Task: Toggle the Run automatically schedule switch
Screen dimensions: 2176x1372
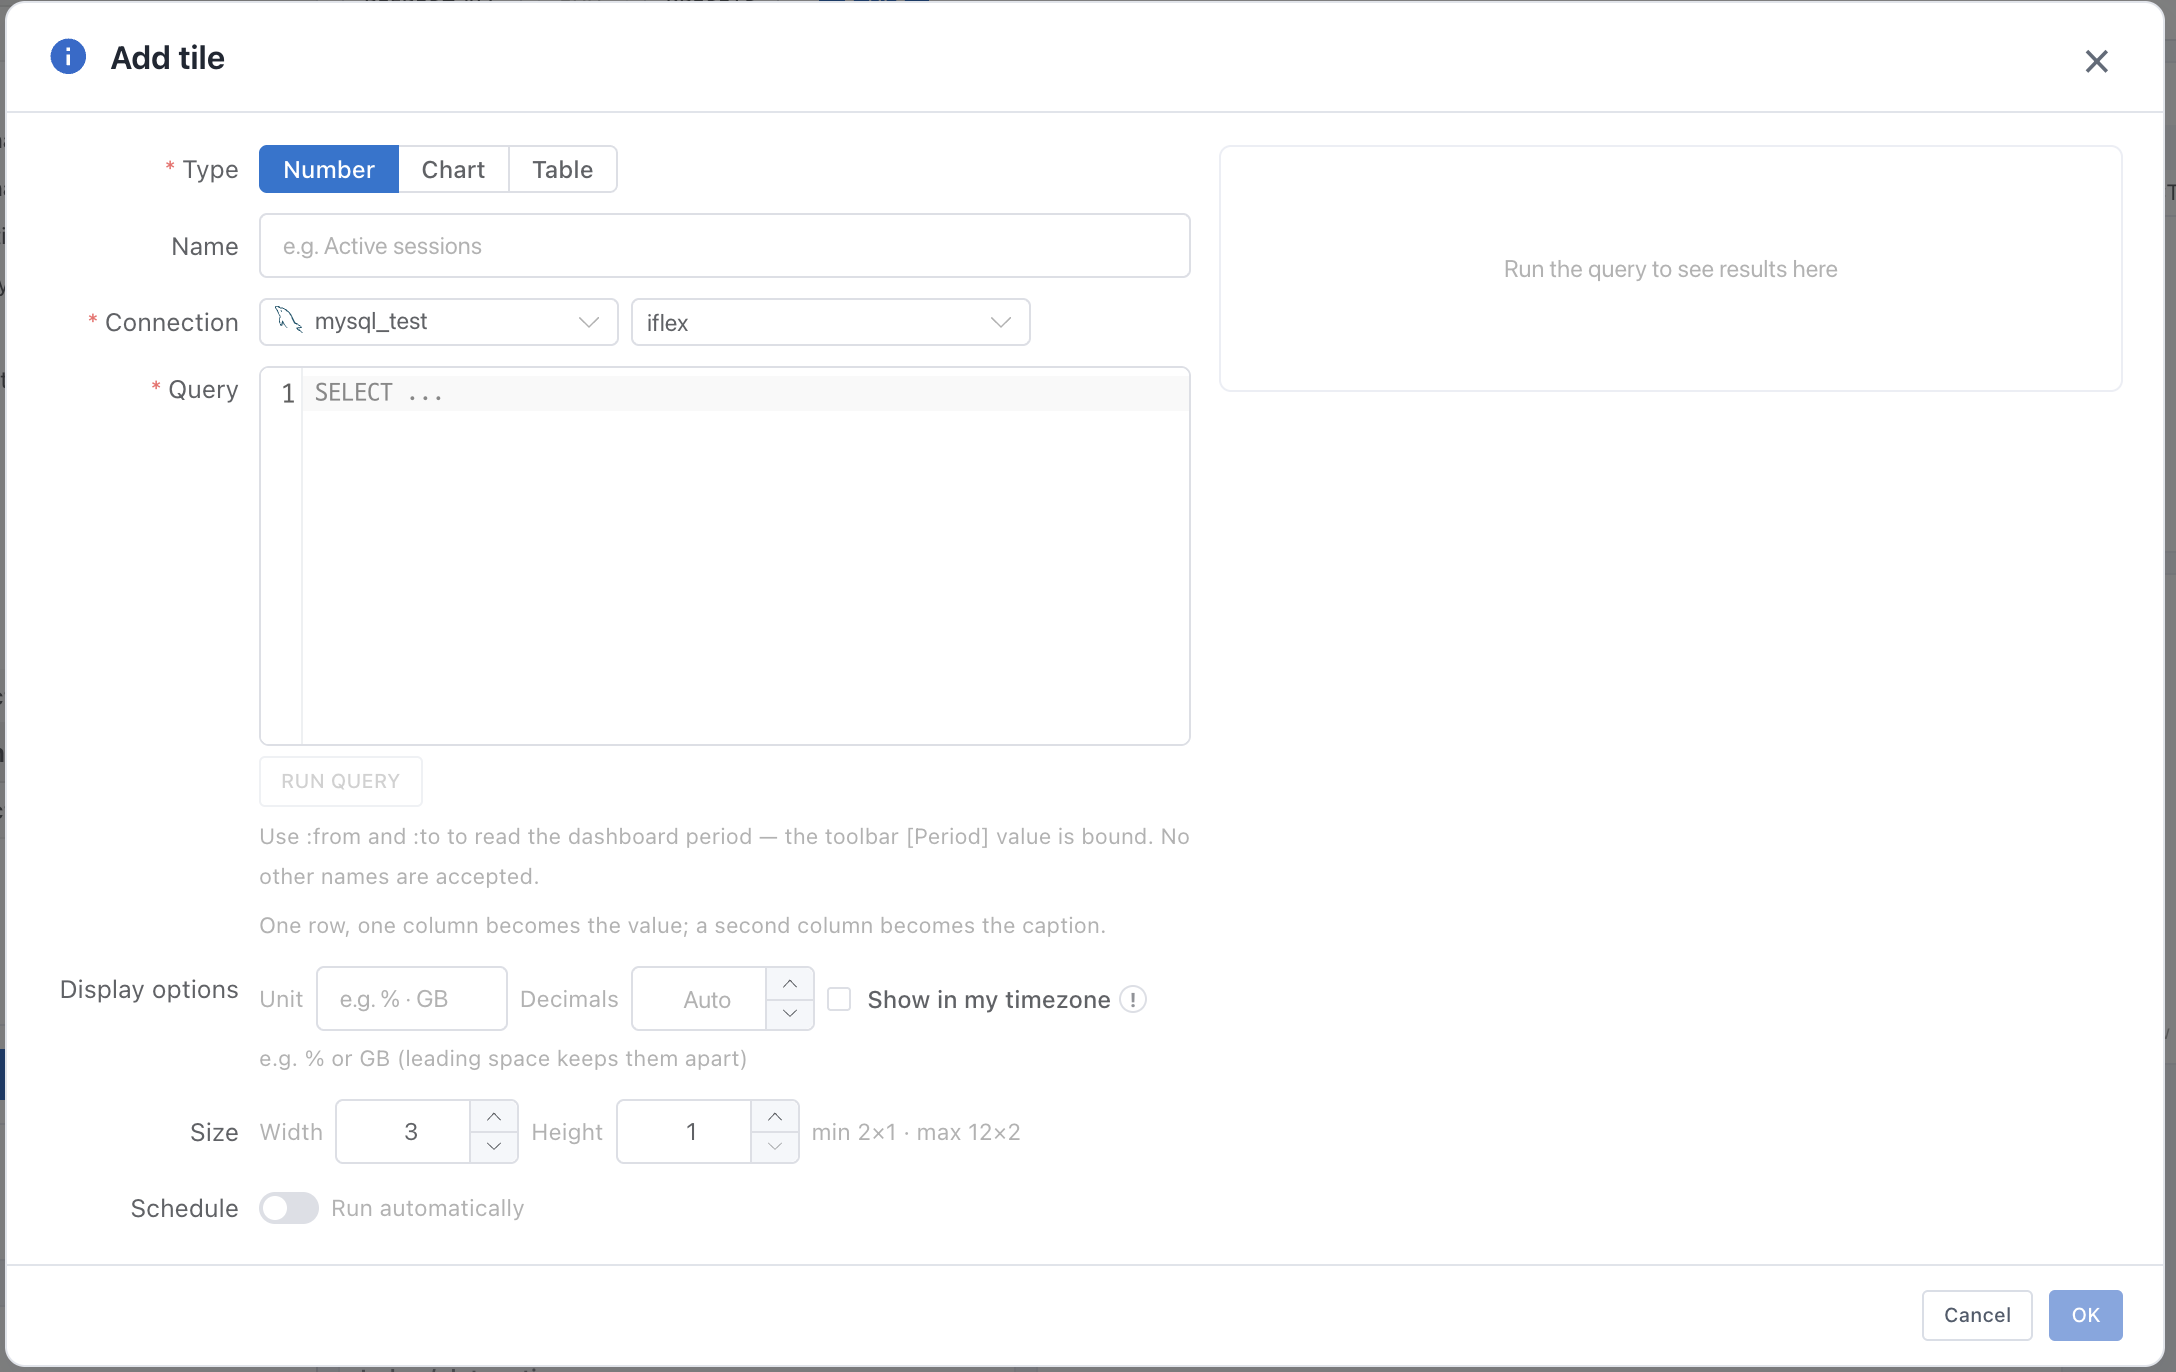Action: (x=289, y=1208)
